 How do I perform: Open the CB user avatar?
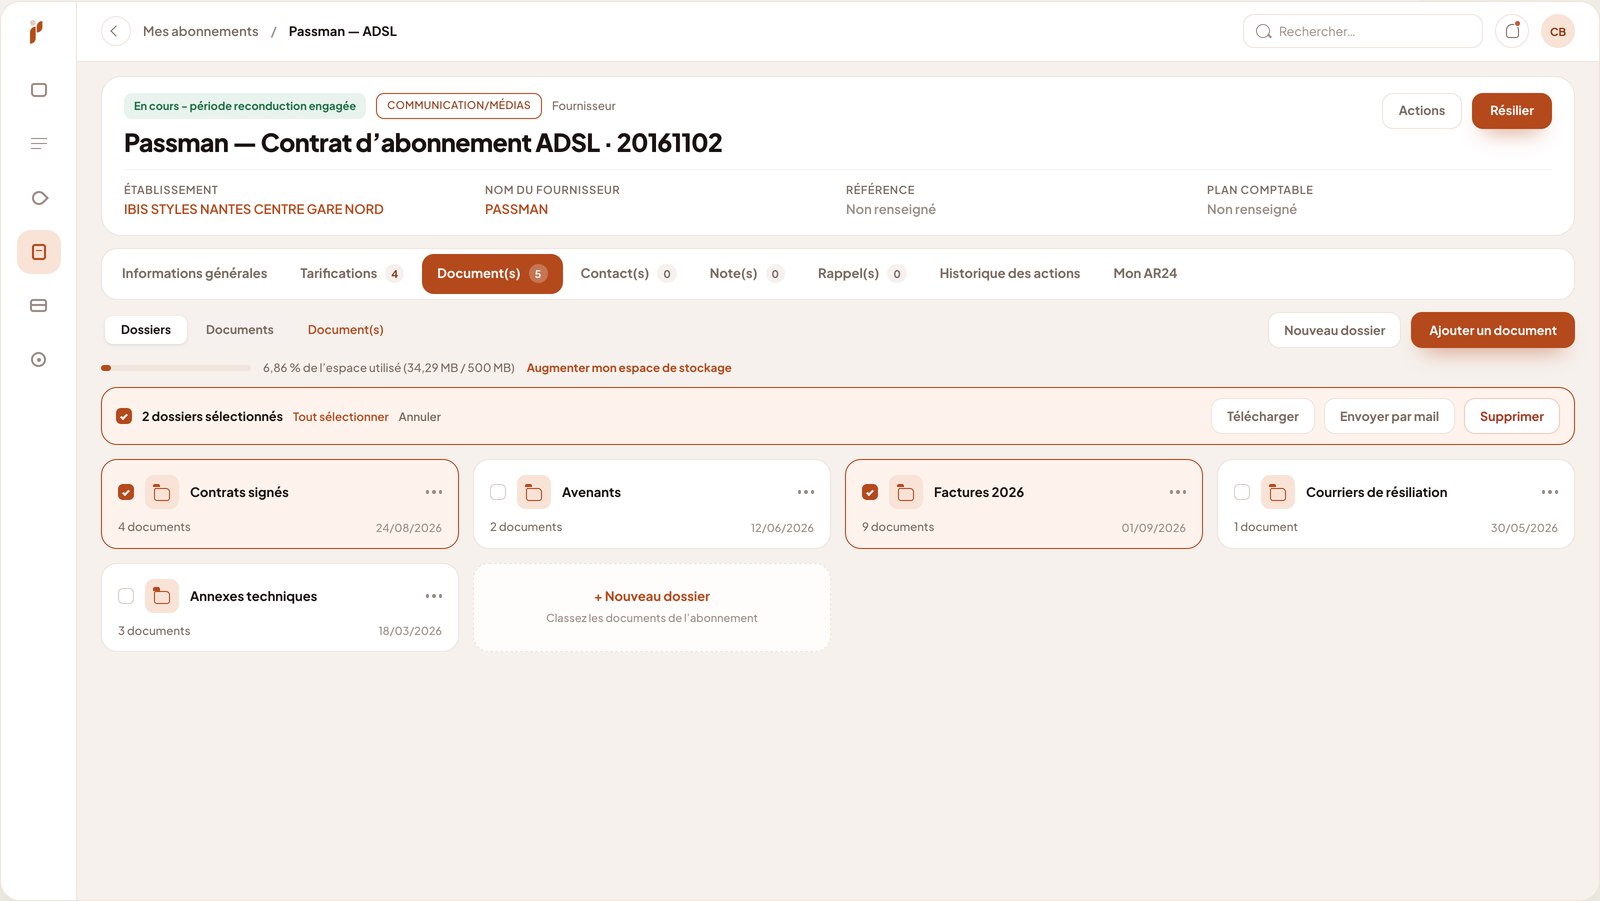point(1558,31)
